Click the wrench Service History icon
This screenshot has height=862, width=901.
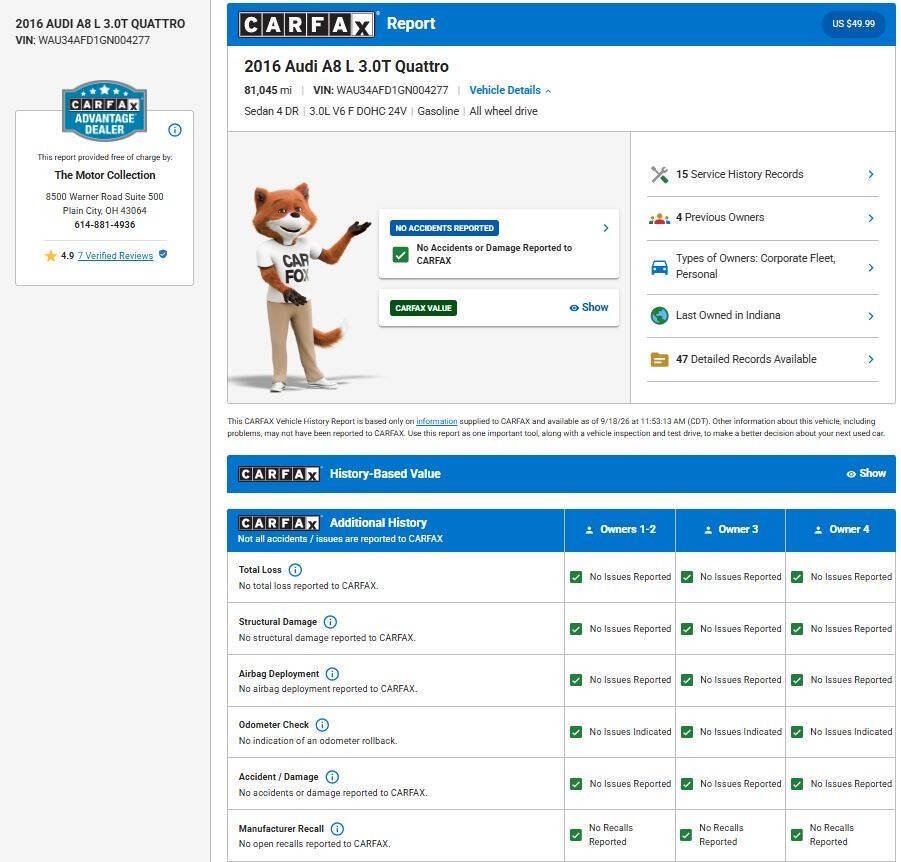tap(659, 174)
